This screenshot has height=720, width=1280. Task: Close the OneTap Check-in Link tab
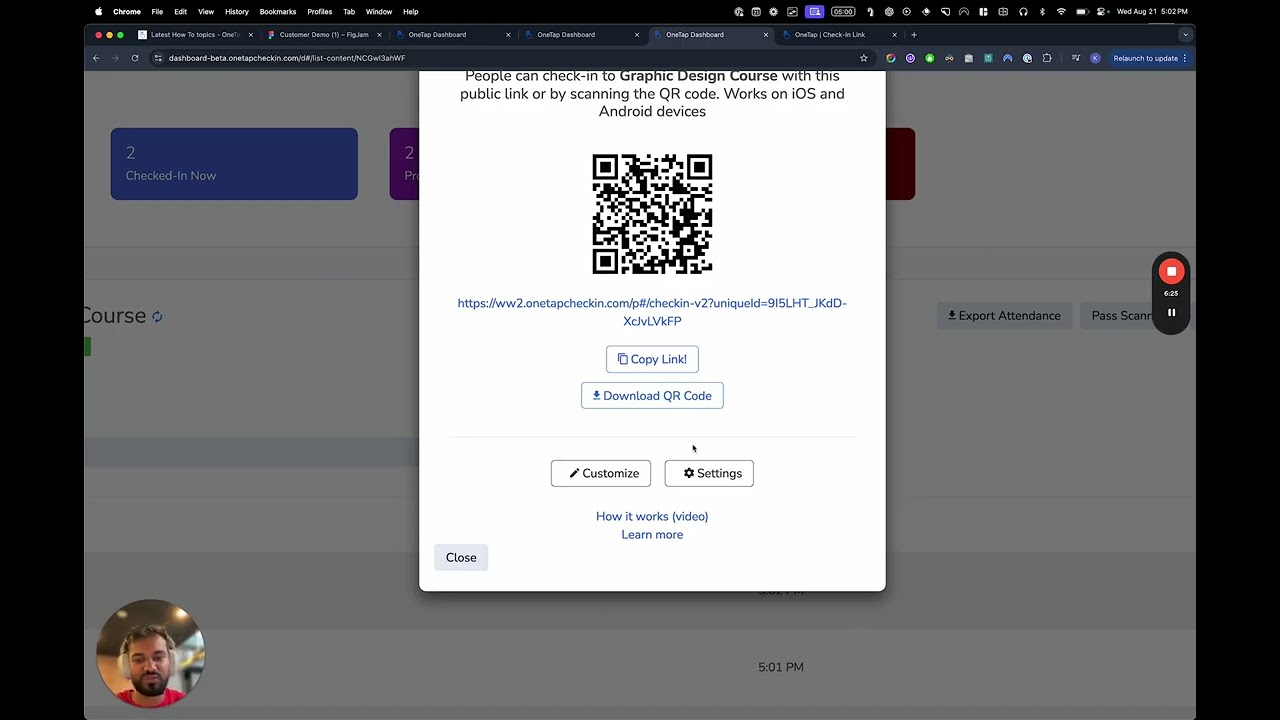(895, 35)
